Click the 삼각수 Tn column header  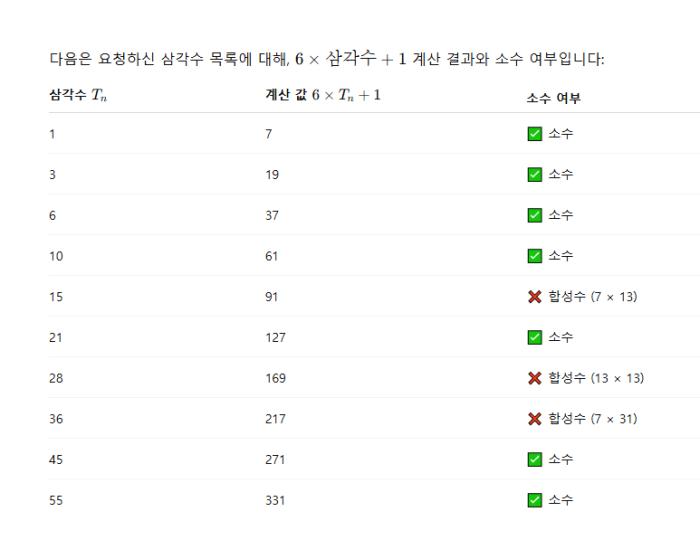(x=77, y=96)
